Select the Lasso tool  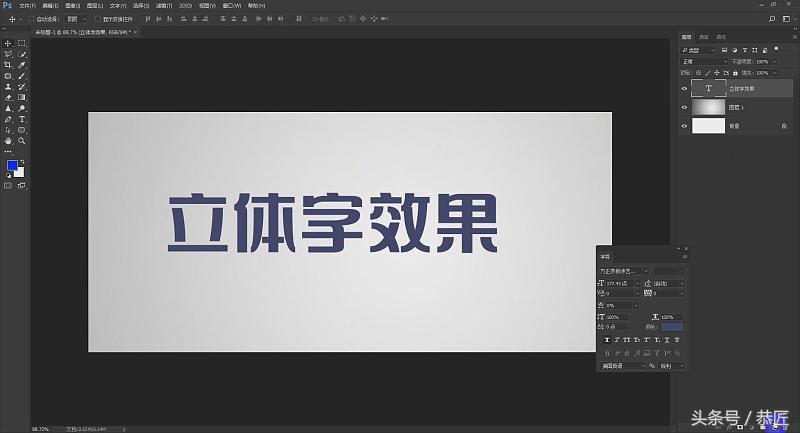8,54
